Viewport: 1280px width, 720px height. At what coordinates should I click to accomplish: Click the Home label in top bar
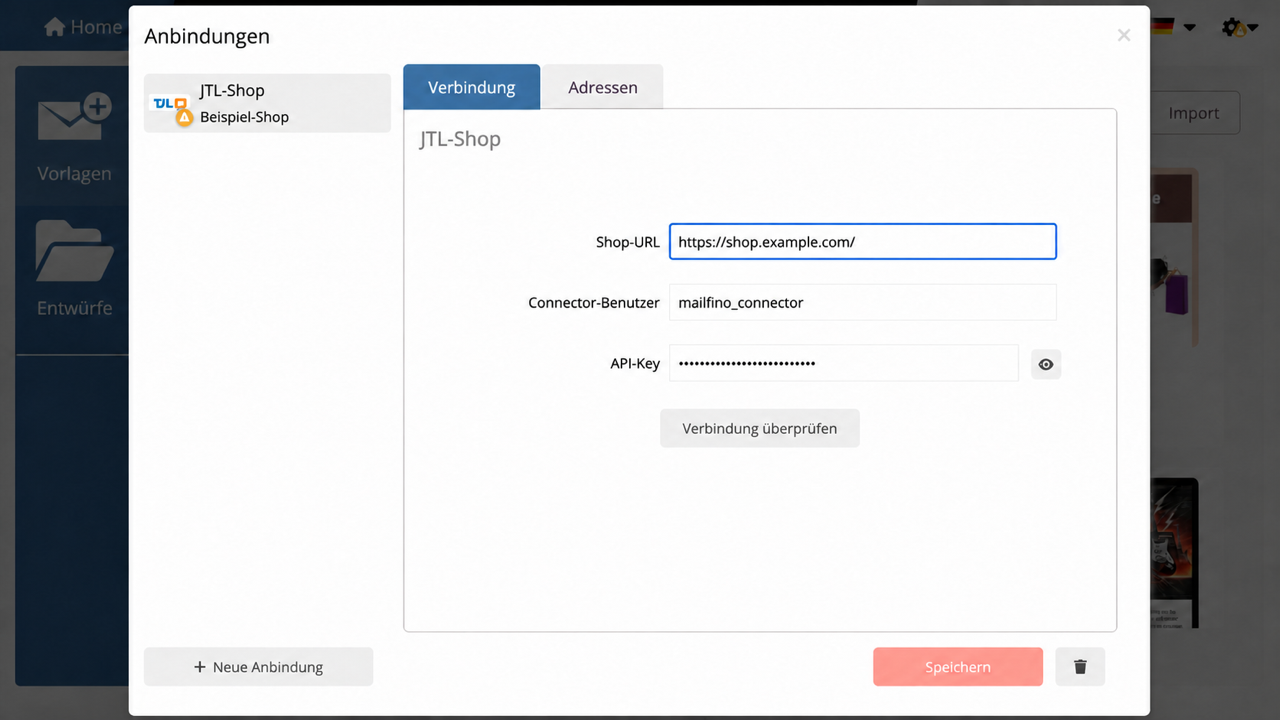pyautogui.click(x=96, y=27)
